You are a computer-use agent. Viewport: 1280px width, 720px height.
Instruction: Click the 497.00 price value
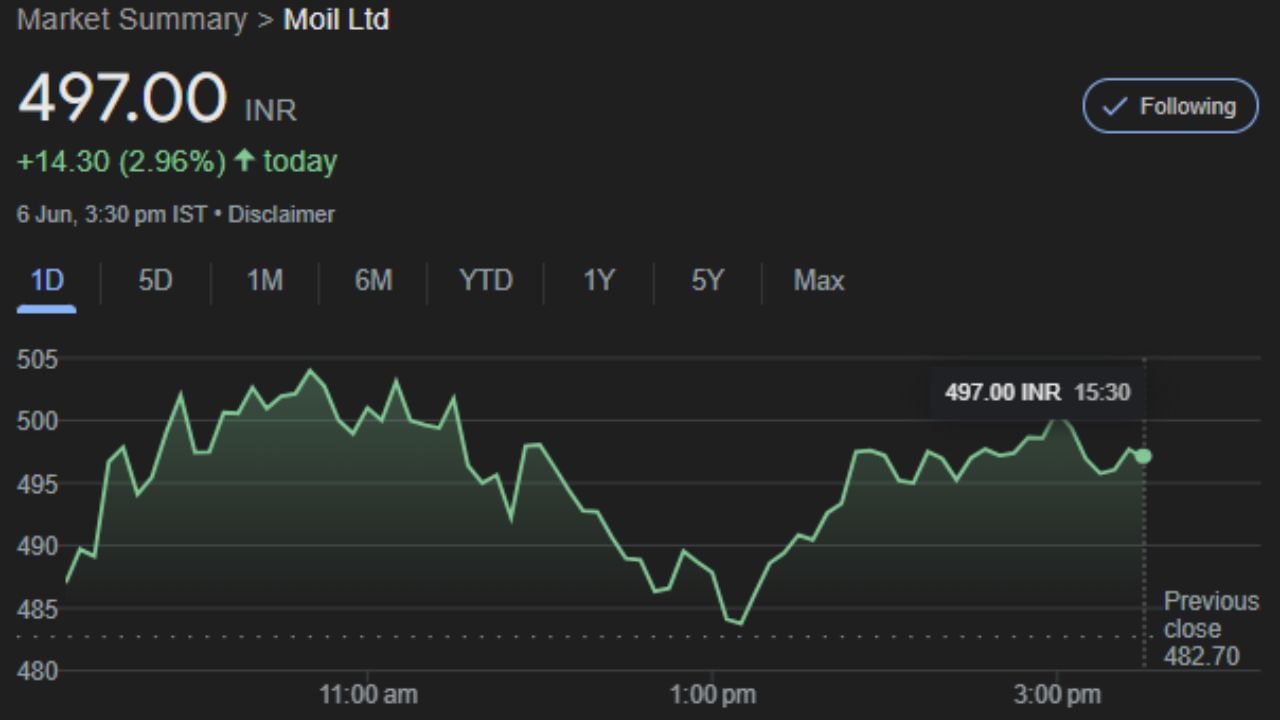pyautogui.click(x=122, y=98)
